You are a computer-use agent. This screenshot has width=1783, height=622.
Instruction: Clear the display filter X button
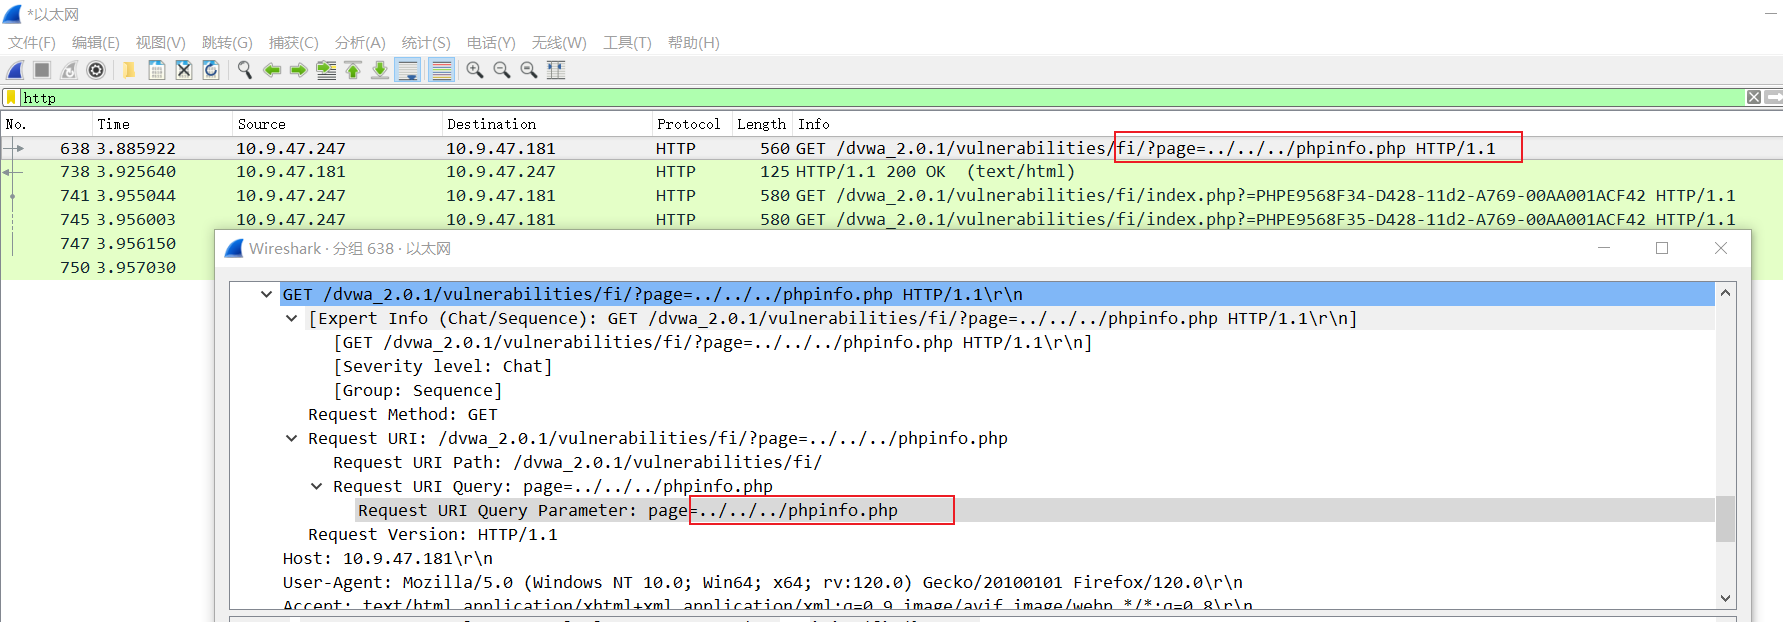pyautogui.click(x=1754, y=97)
